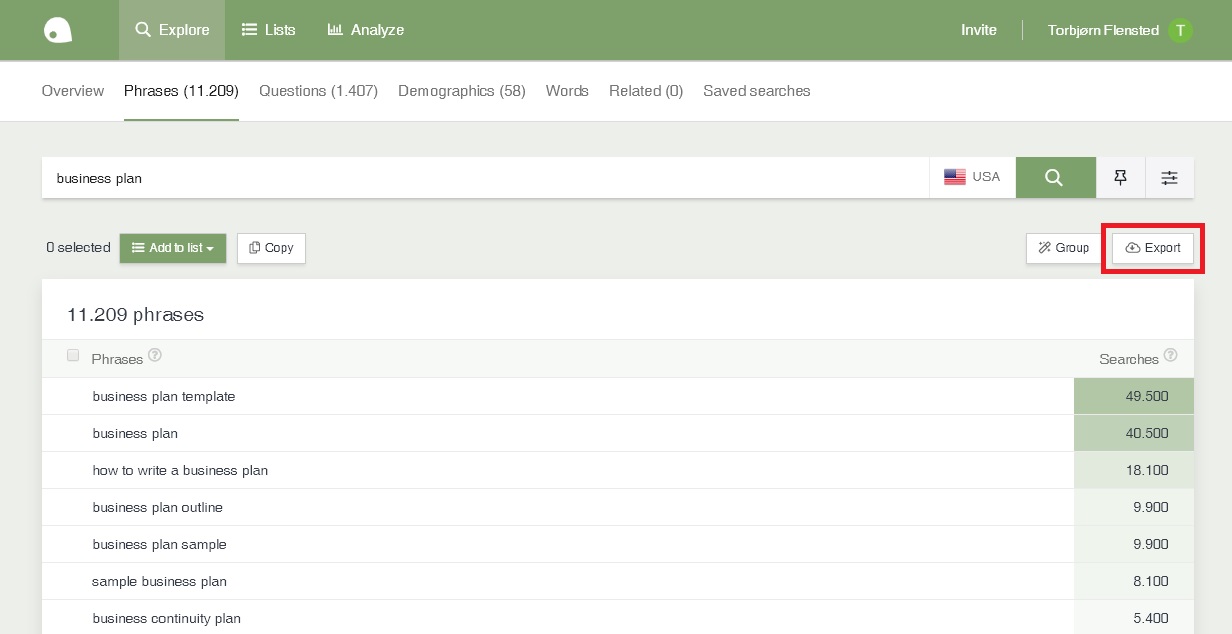Click the Export cloud icon
The width and height of the screenshot is (1232, 634).
click(x=1133, y=248)
